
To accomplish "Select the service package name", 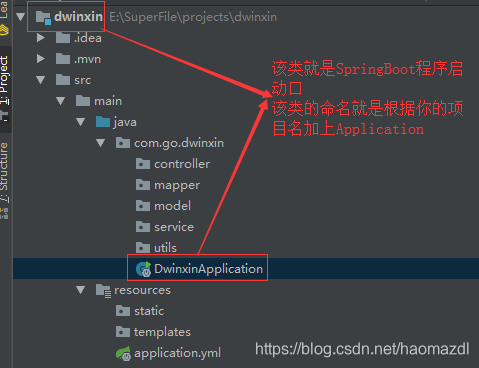I will (174, 227).
